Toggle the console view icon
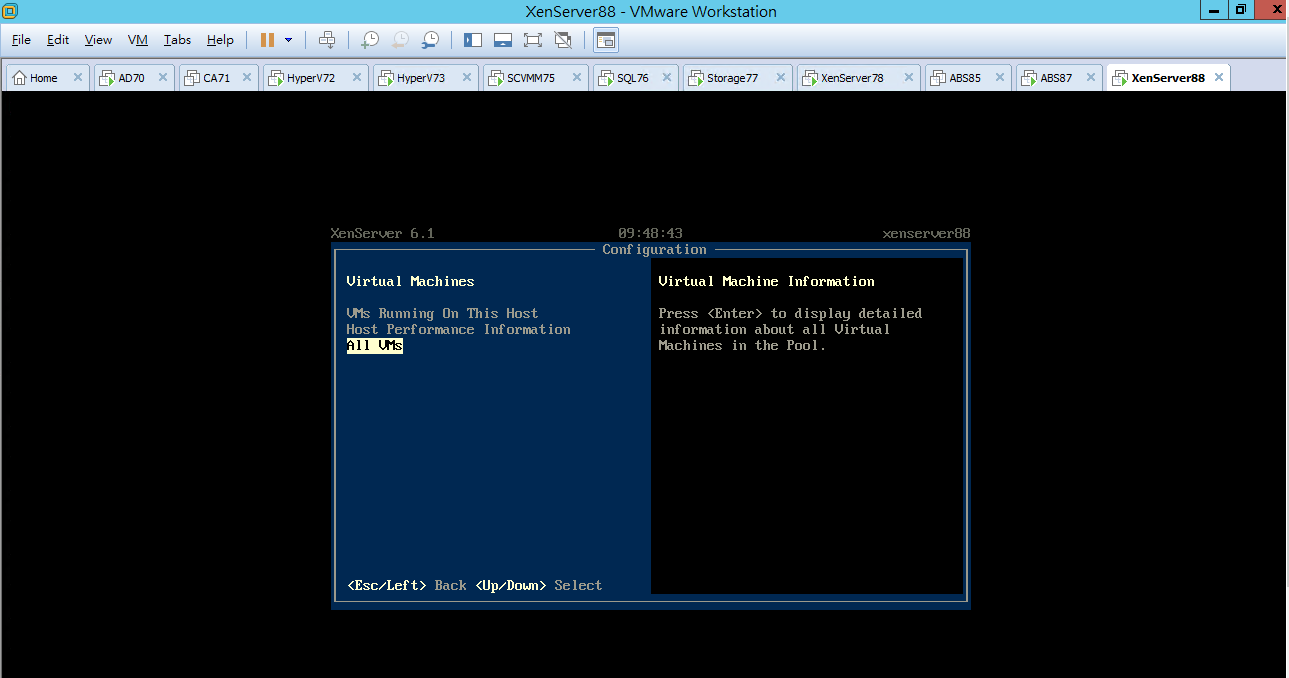The height and width of the screenshot is (678, 1289). (606, 40)
